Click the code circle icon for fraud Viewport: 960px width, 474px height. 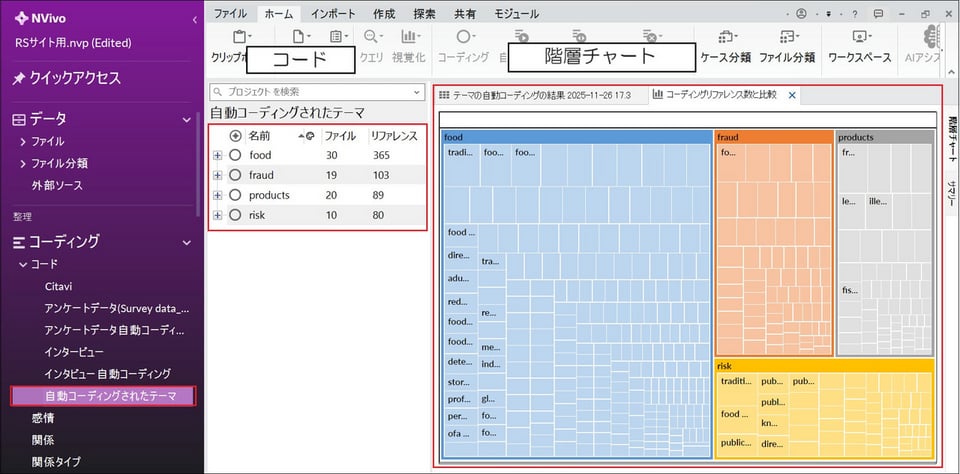click(x=235, y=175)
